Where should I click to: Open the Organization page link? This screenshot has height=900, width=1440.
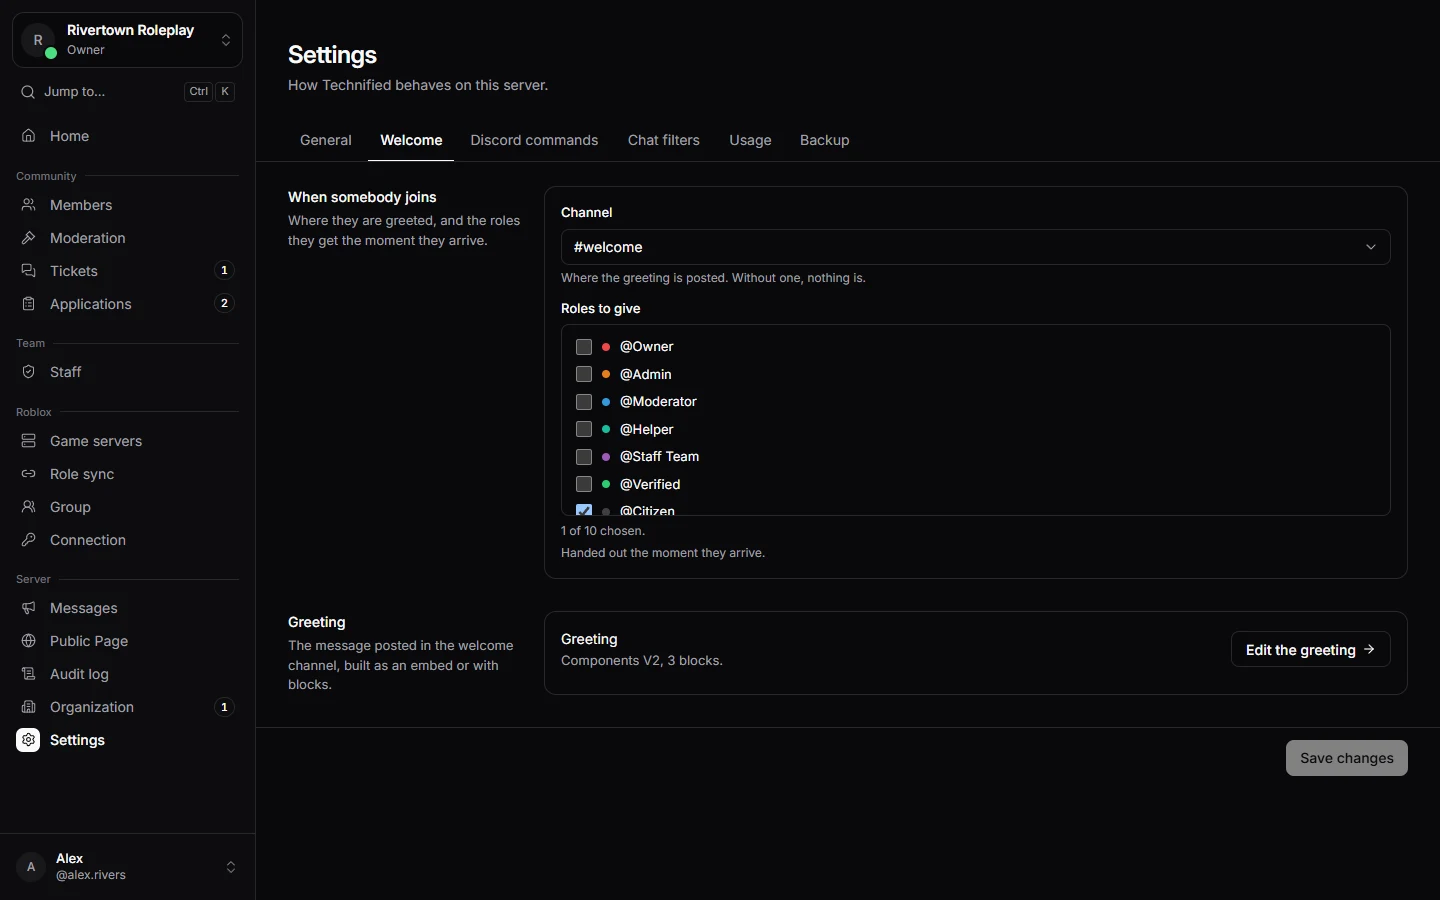tap(127, 707)
